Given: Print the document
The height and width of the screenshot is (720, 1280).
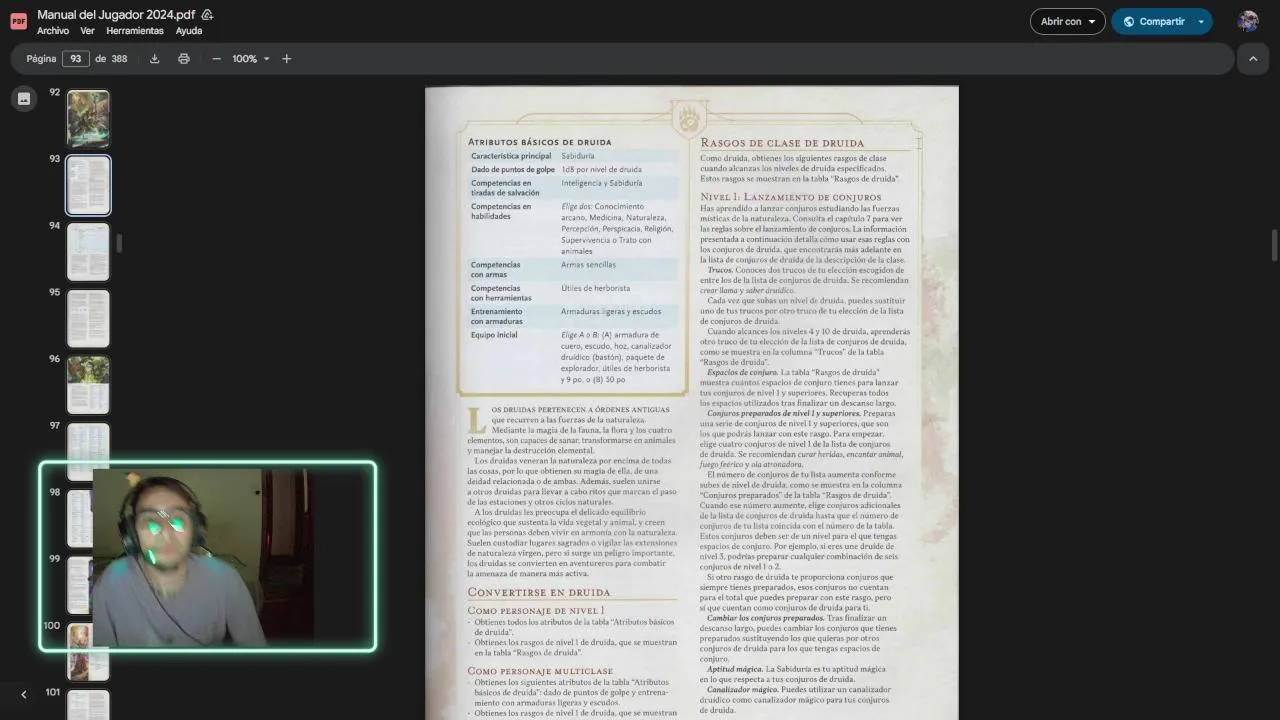Looking at the screenshot, I should click(184, 59).
